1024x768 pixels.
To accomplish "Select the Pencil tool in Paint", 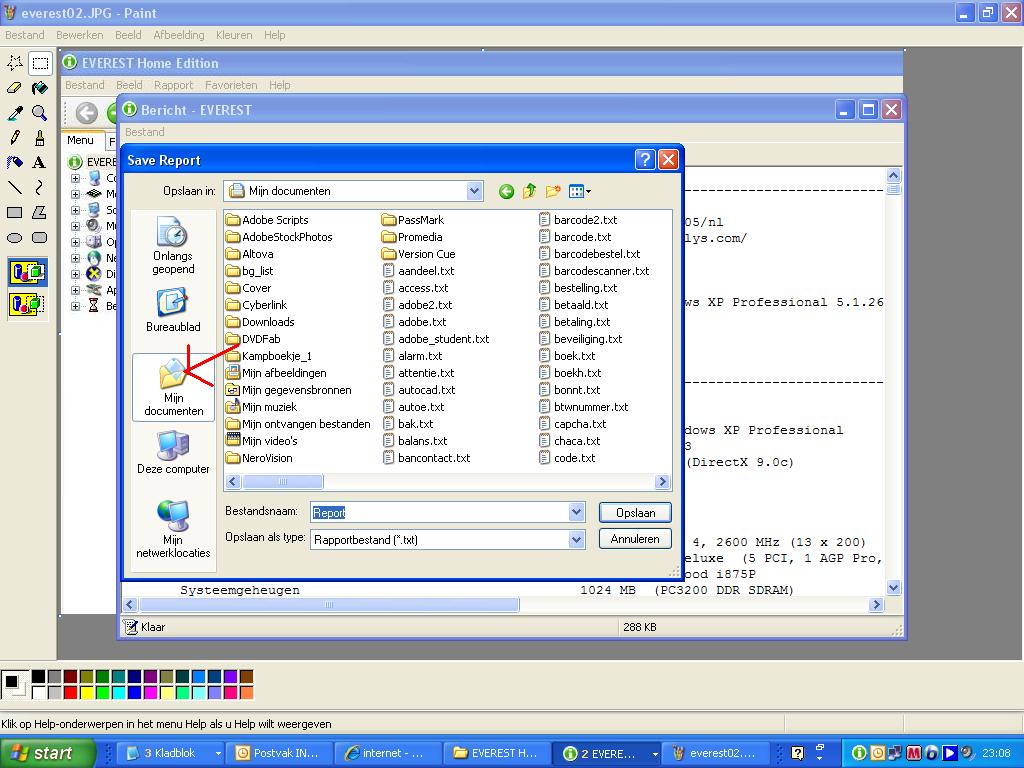I will (15, 138).
